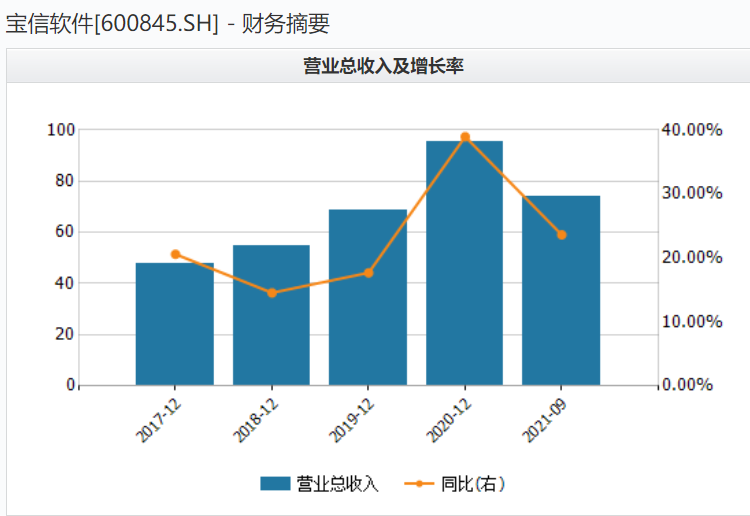Screen dimensions: 750x516
Task: Click the right axis value 10.00%
Action: point(692,321)
